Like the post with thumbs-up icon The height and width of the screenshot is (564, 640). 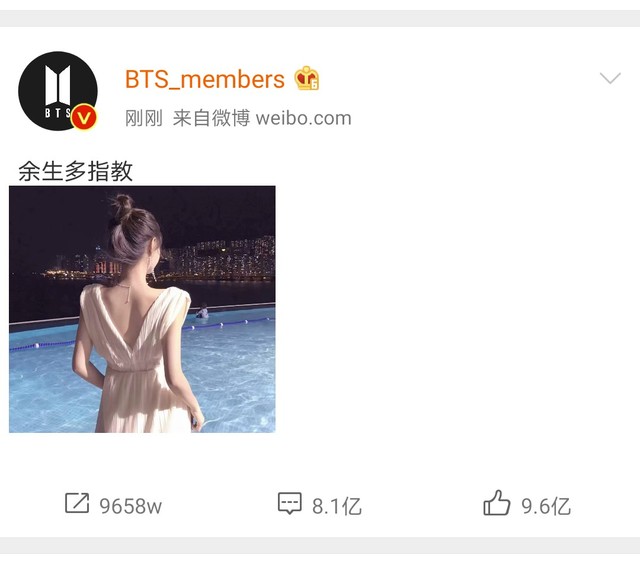497,503
